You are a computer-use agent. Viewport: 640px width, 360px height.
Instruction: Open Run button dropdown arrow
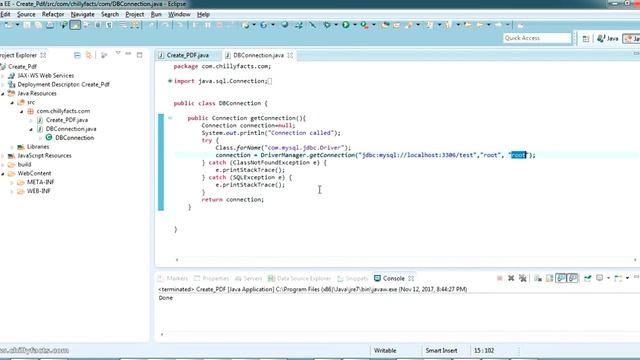[355, 25]
